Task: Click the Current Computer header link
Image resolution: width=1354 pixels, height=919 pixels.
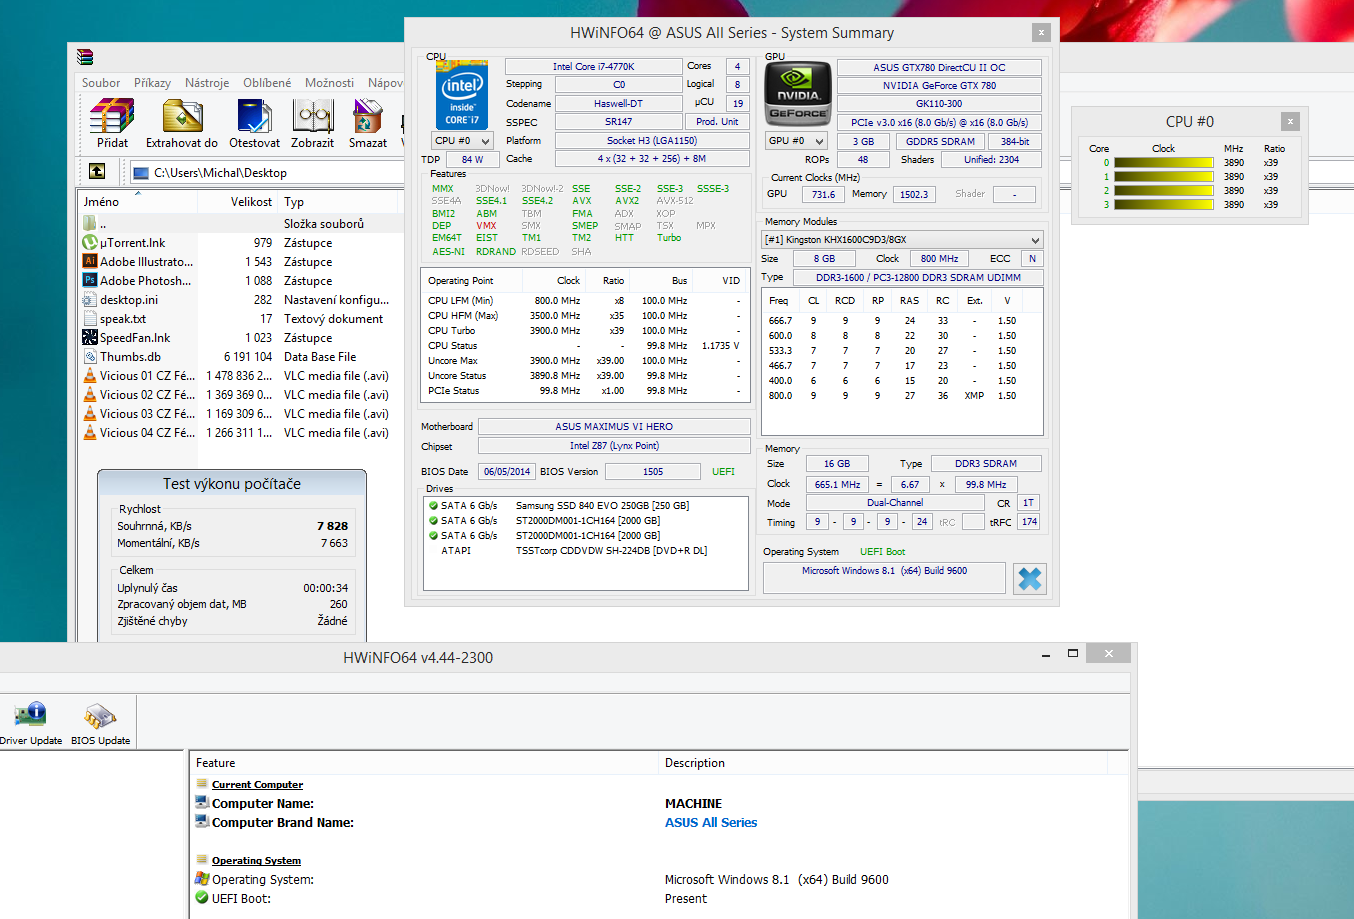Action: [x=257, y=785]
